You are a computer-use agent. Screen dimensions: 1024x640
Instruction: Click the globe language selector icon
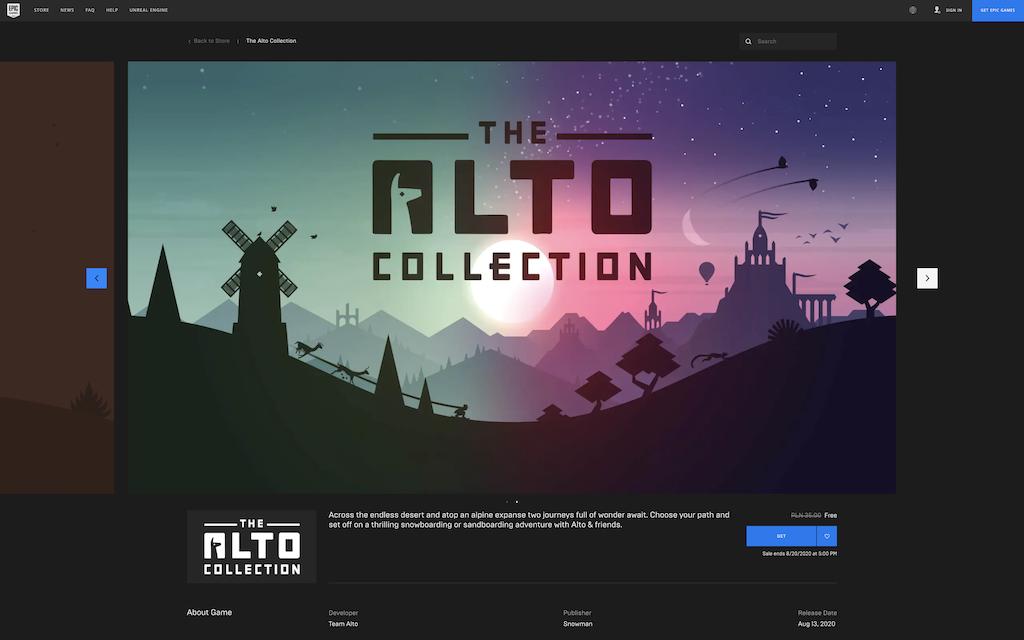[x=912, y=10]
